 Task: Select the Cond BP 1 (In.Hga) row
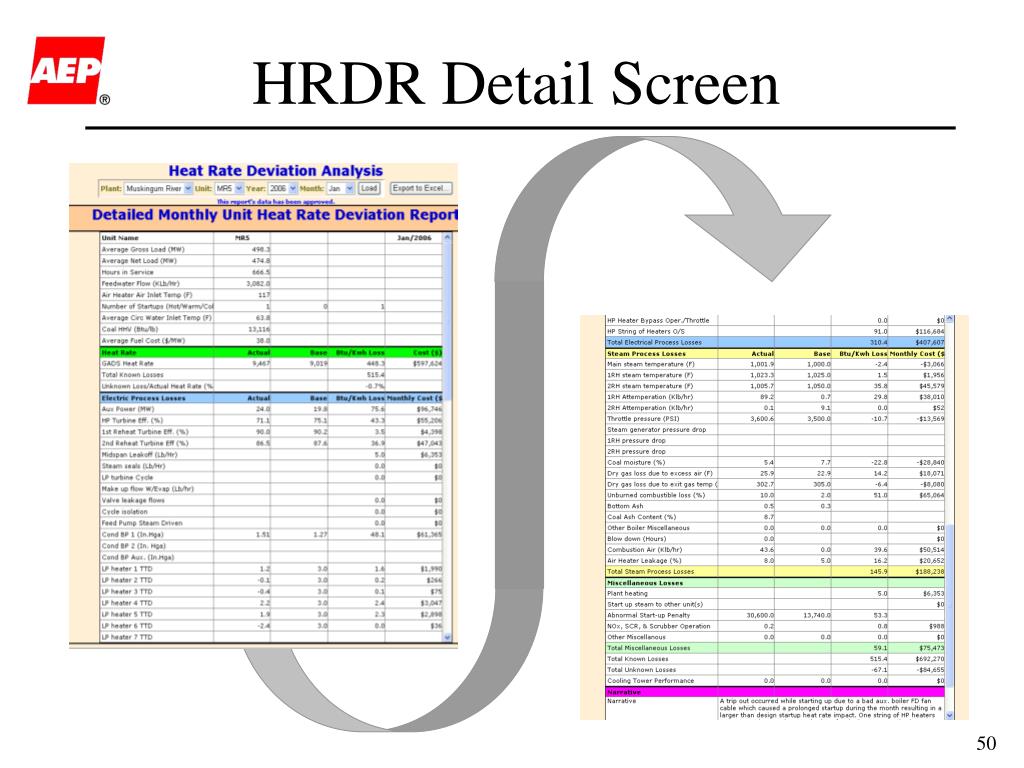[271, 535]
